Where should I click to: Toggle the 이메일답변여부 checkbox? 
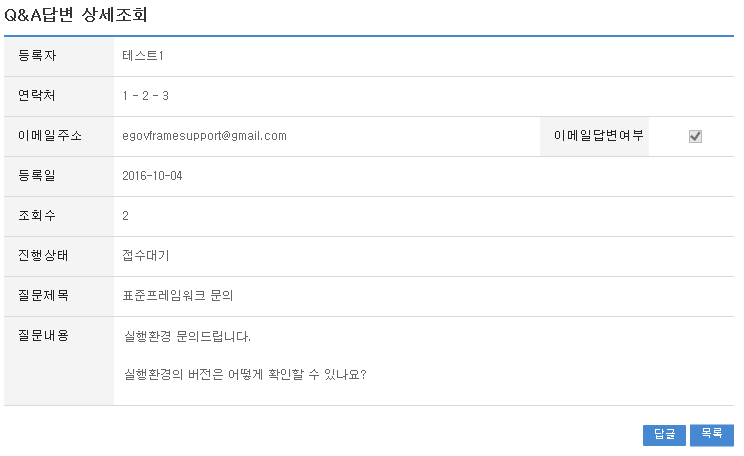pos(695,136)
